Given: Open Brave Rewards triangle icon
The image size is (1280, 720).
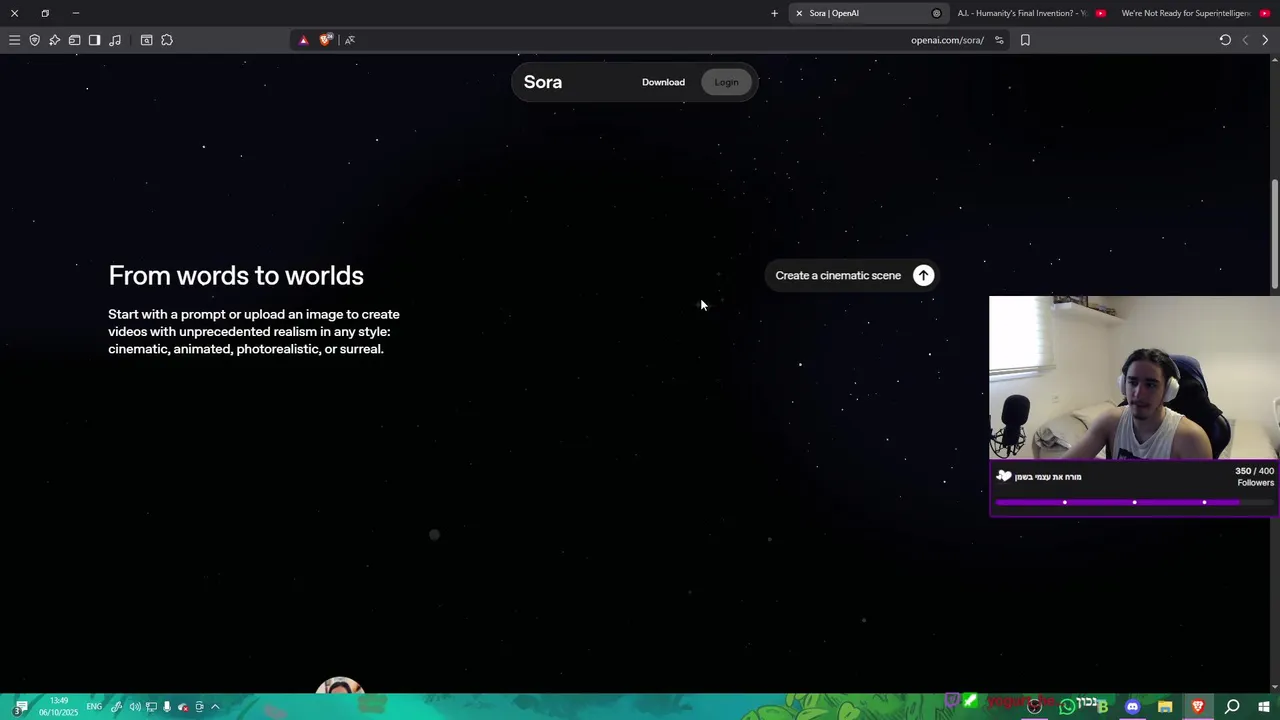Looking at the screenshot, I should pos(304,40).
